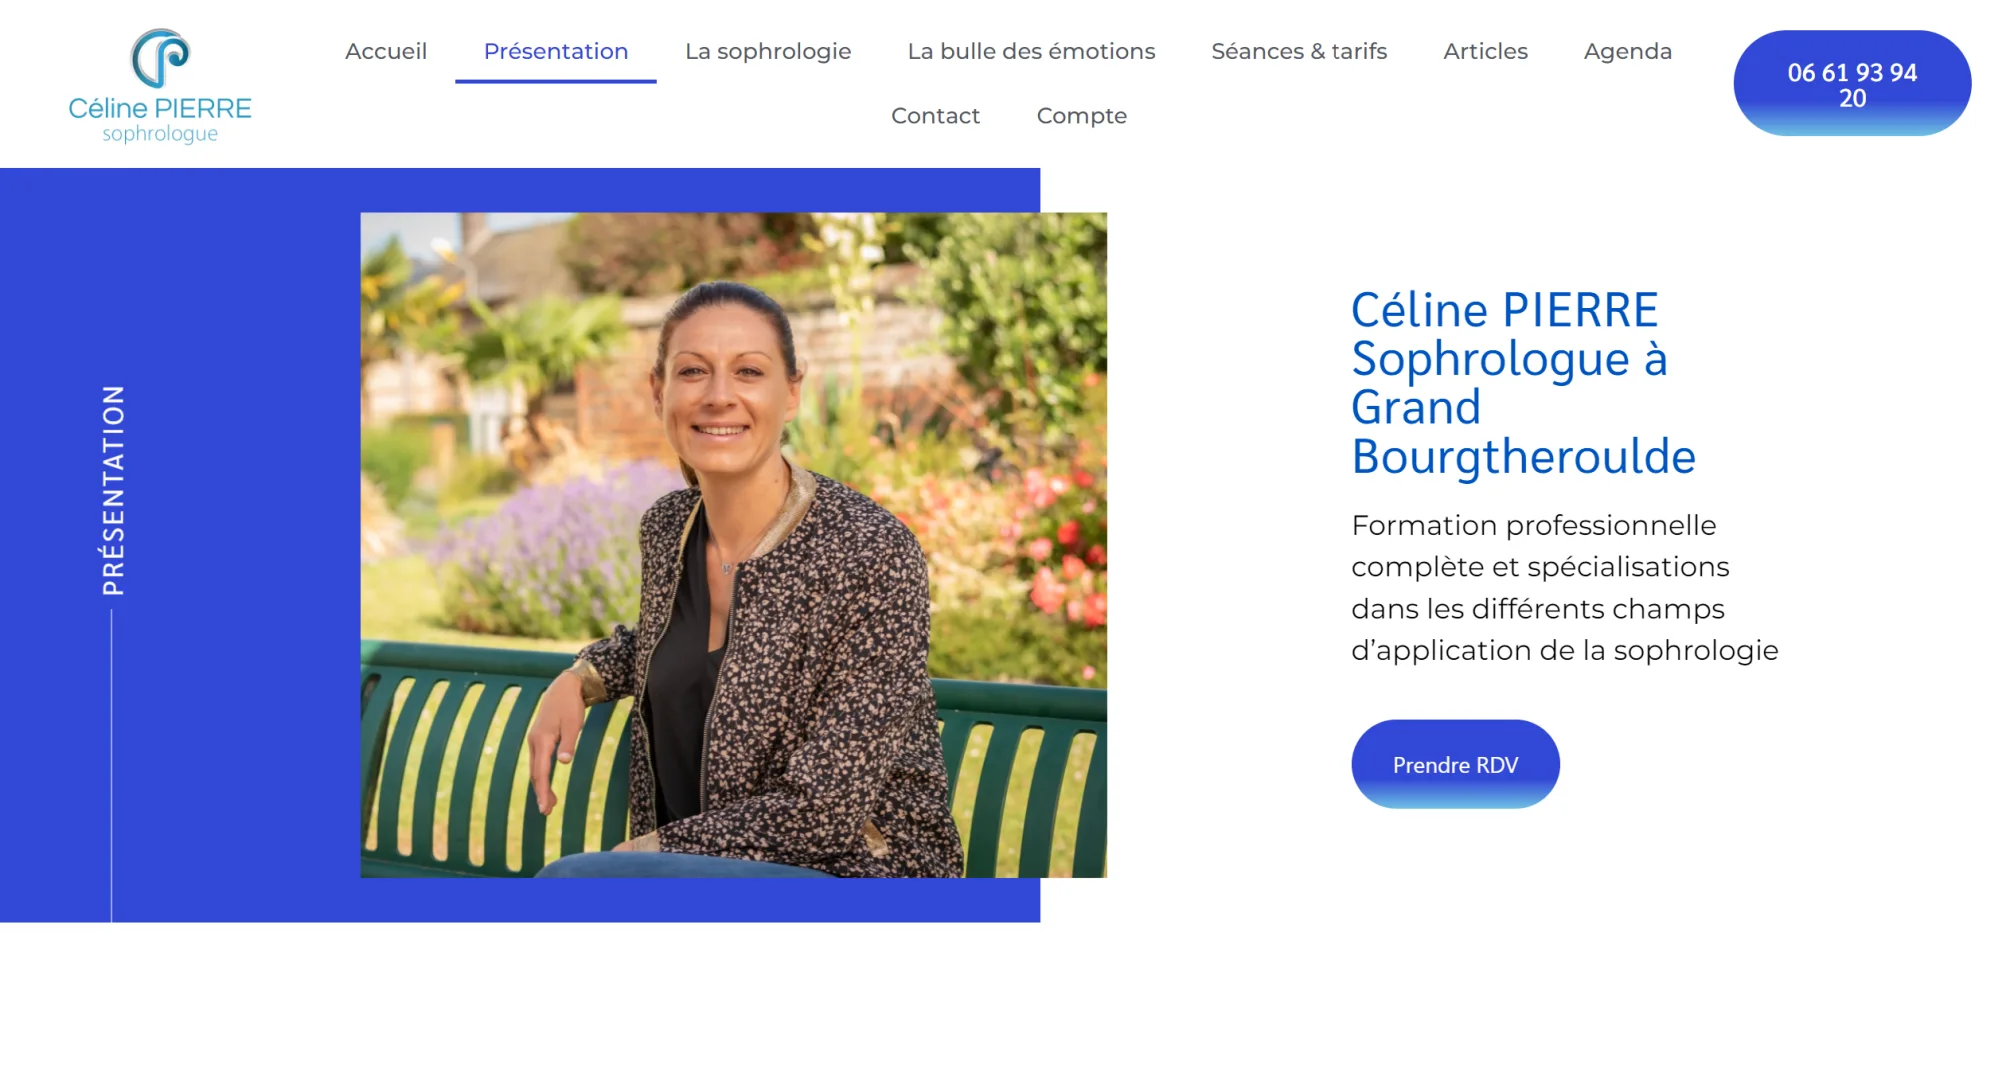Click the photo of woman on bench
The width and height of the screenshot is (2010, 1065).
click(x=733, y=545)
